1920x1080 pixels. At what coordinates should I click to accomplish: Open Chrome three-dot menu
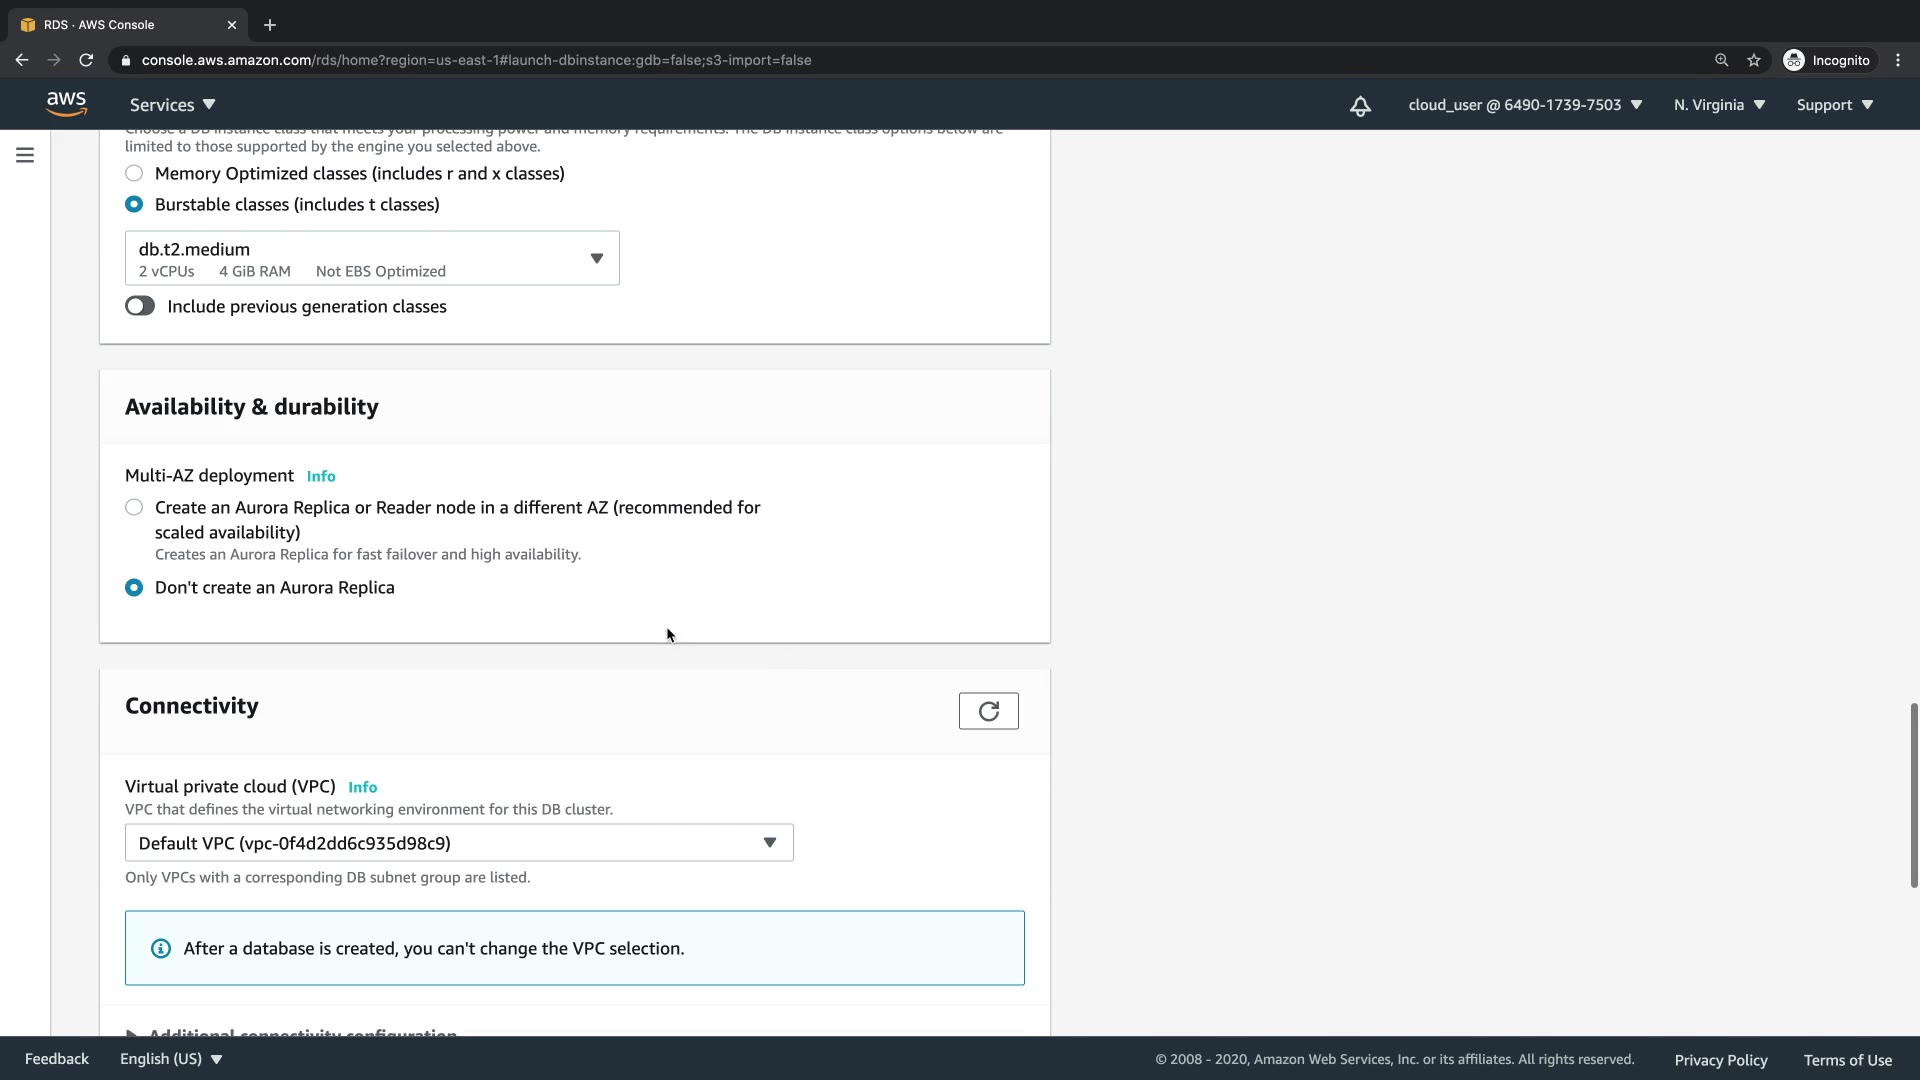coord(1898,60)
